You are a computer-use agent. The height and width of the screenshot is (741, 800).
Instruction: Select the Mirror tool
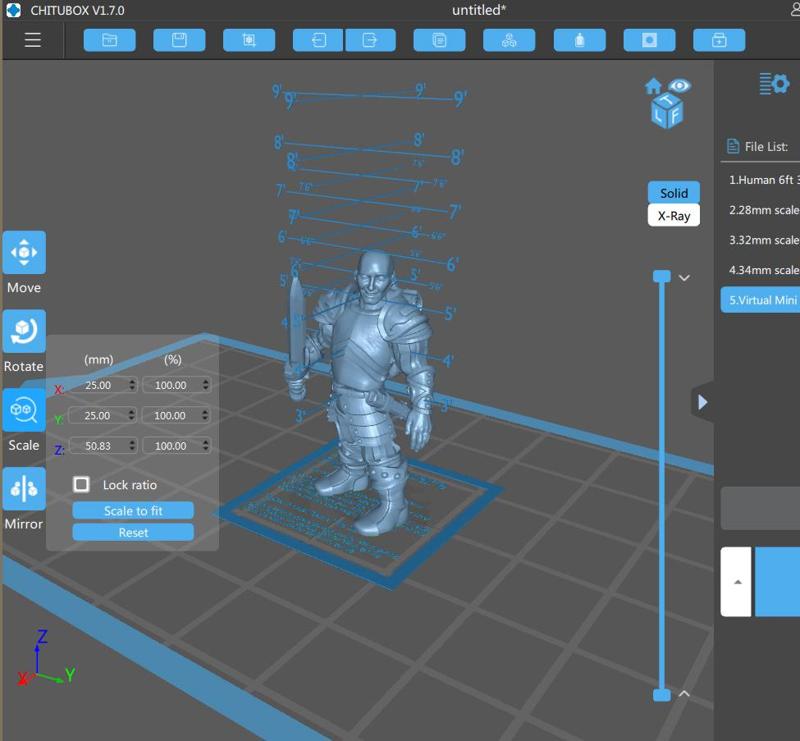pos(24,488)
